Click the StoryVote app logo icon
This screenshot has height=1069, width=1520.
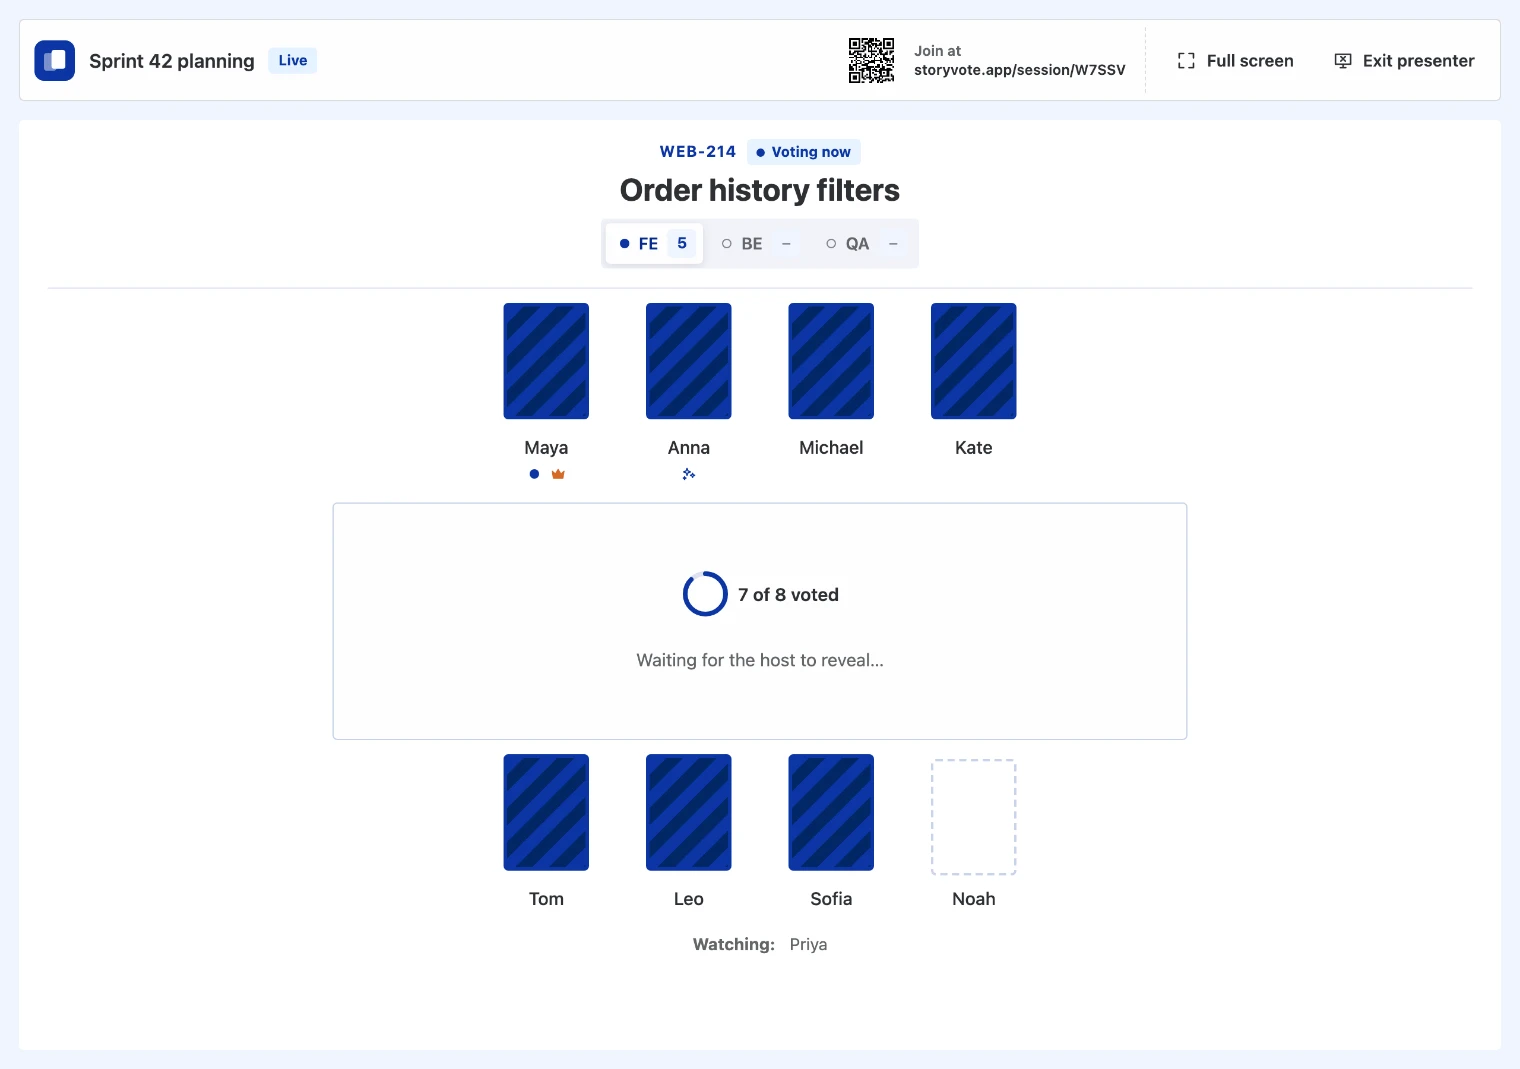[54, 60]
